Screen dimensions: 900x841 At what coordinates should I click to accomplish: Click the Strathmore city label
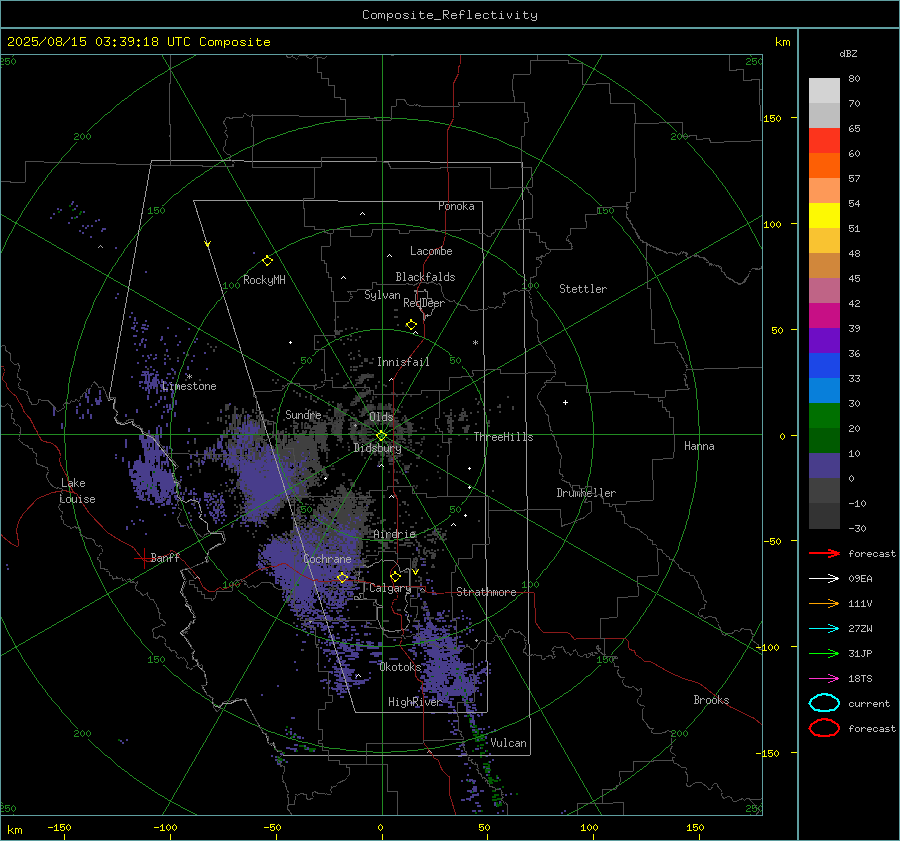click(486, 592)
